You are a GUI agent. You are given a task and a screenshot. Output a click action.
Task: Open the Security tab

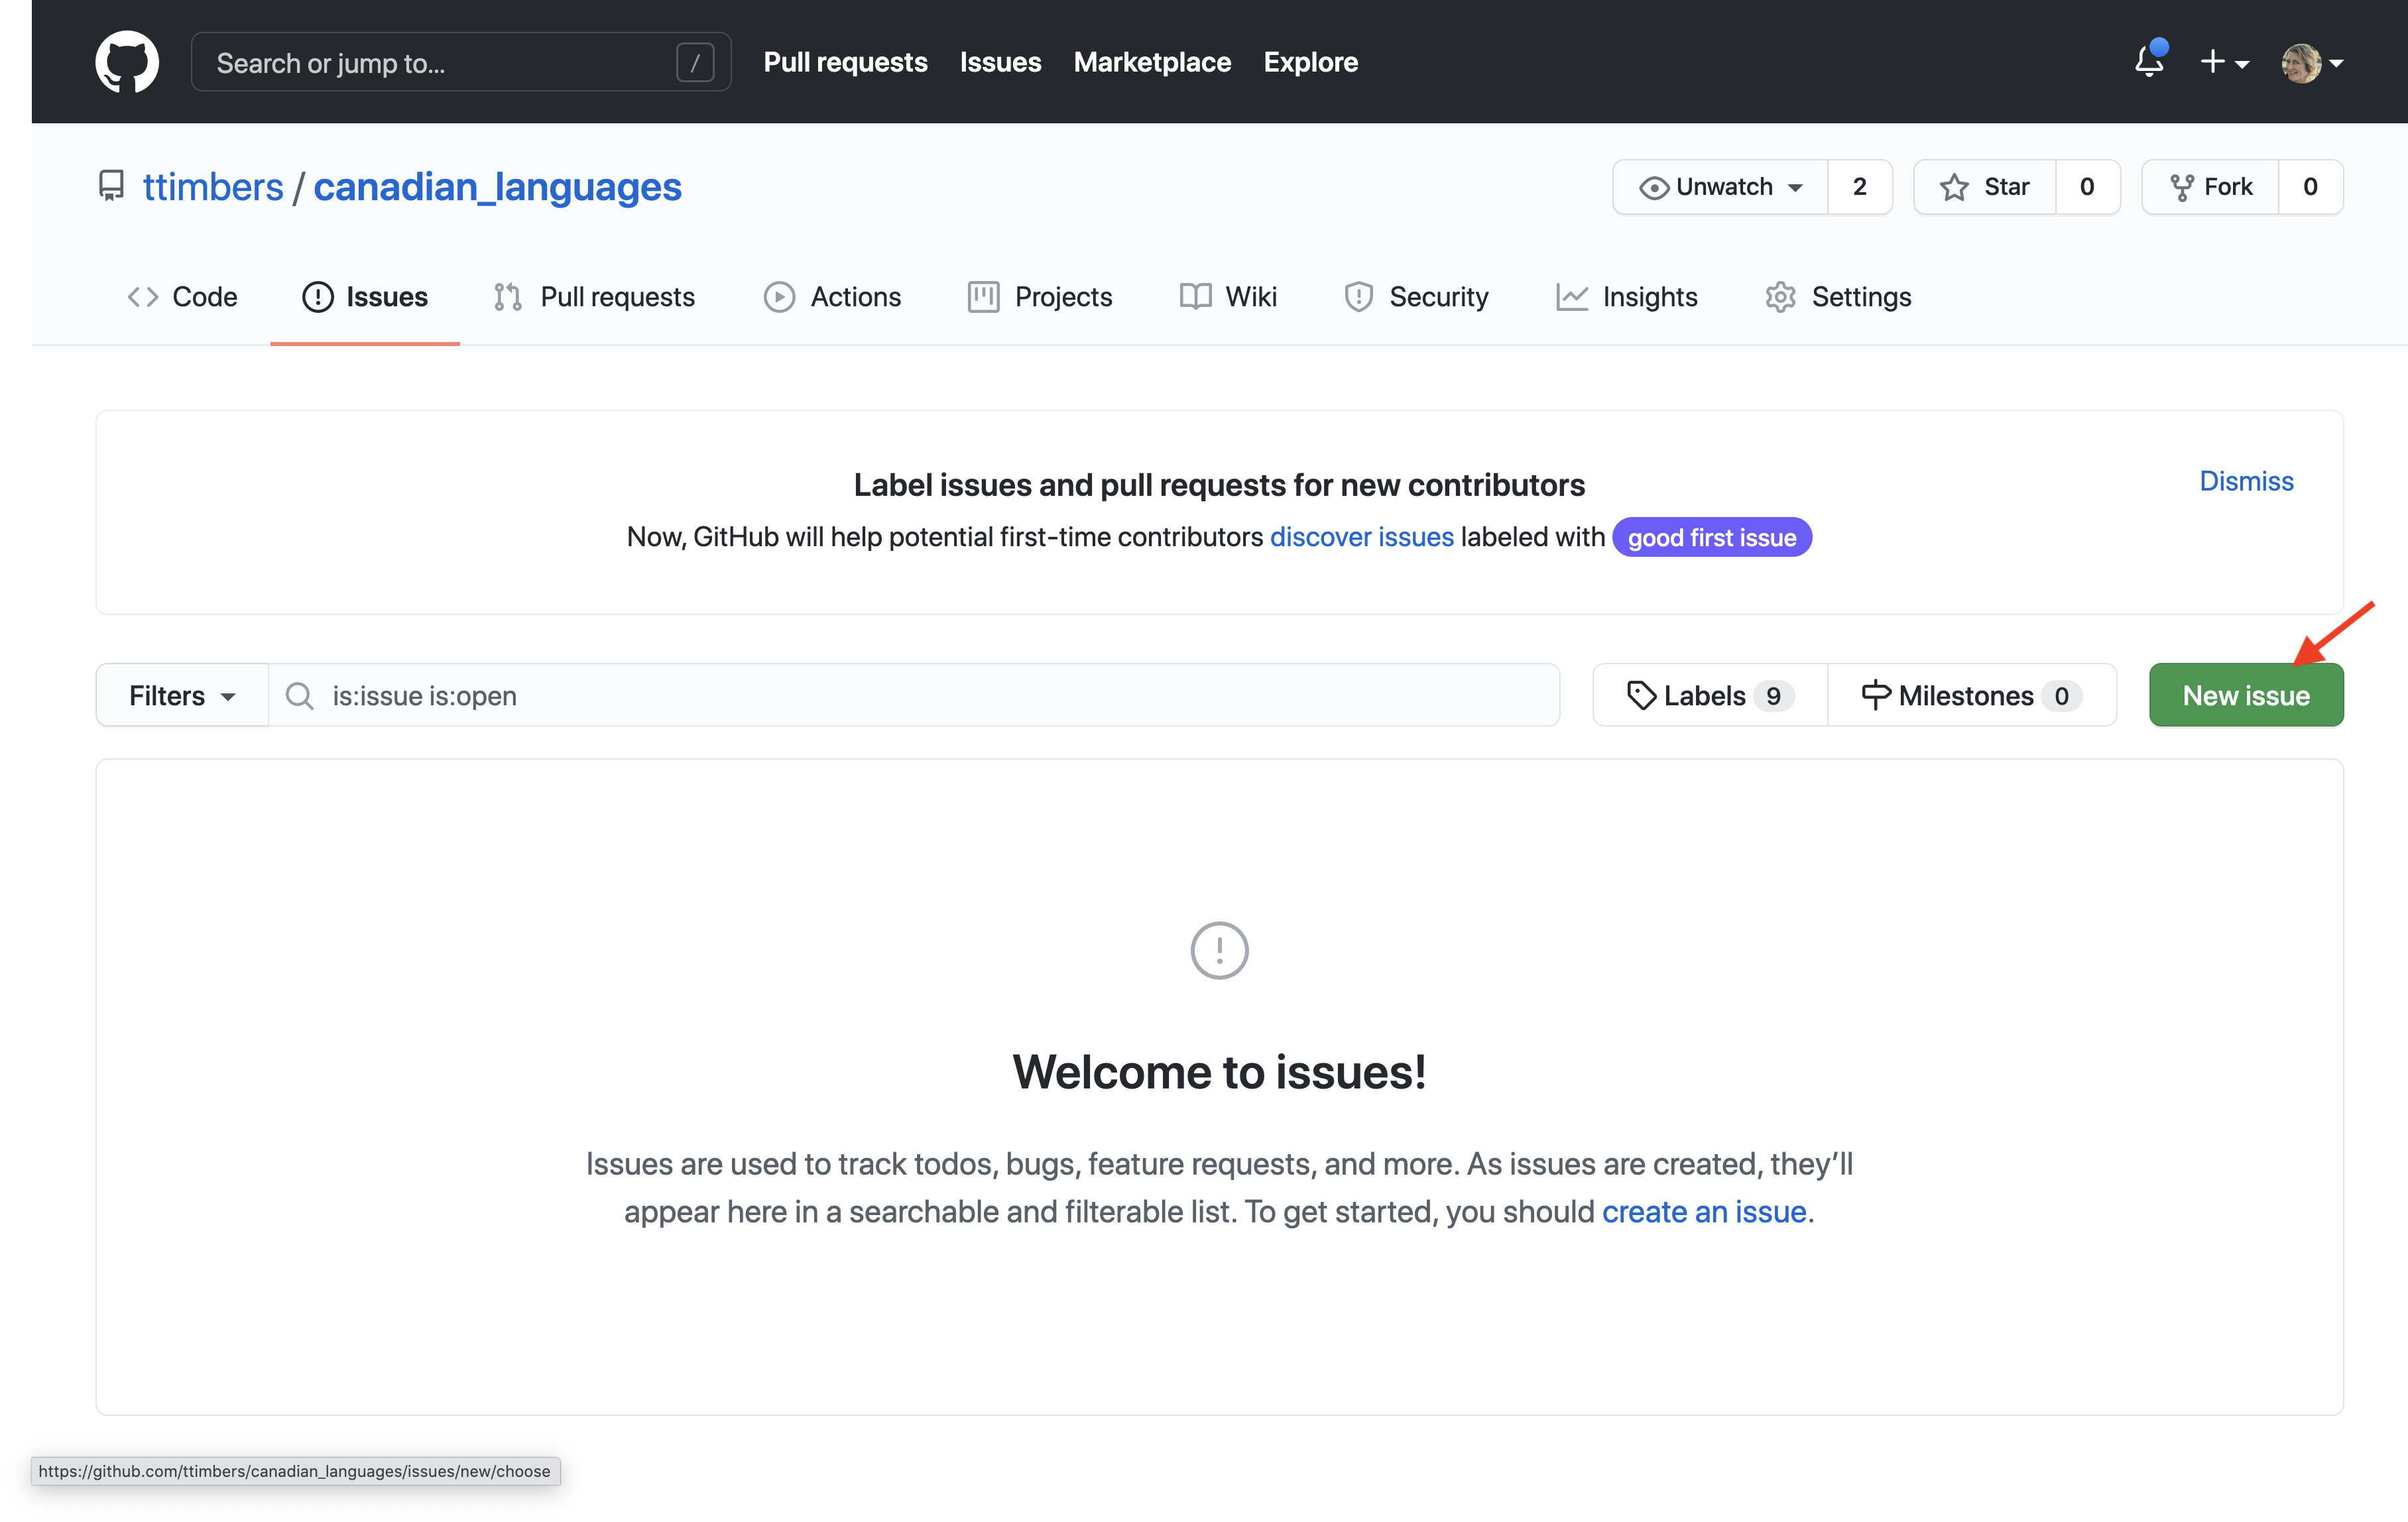pyautogui.click(x=1416, y=297)
